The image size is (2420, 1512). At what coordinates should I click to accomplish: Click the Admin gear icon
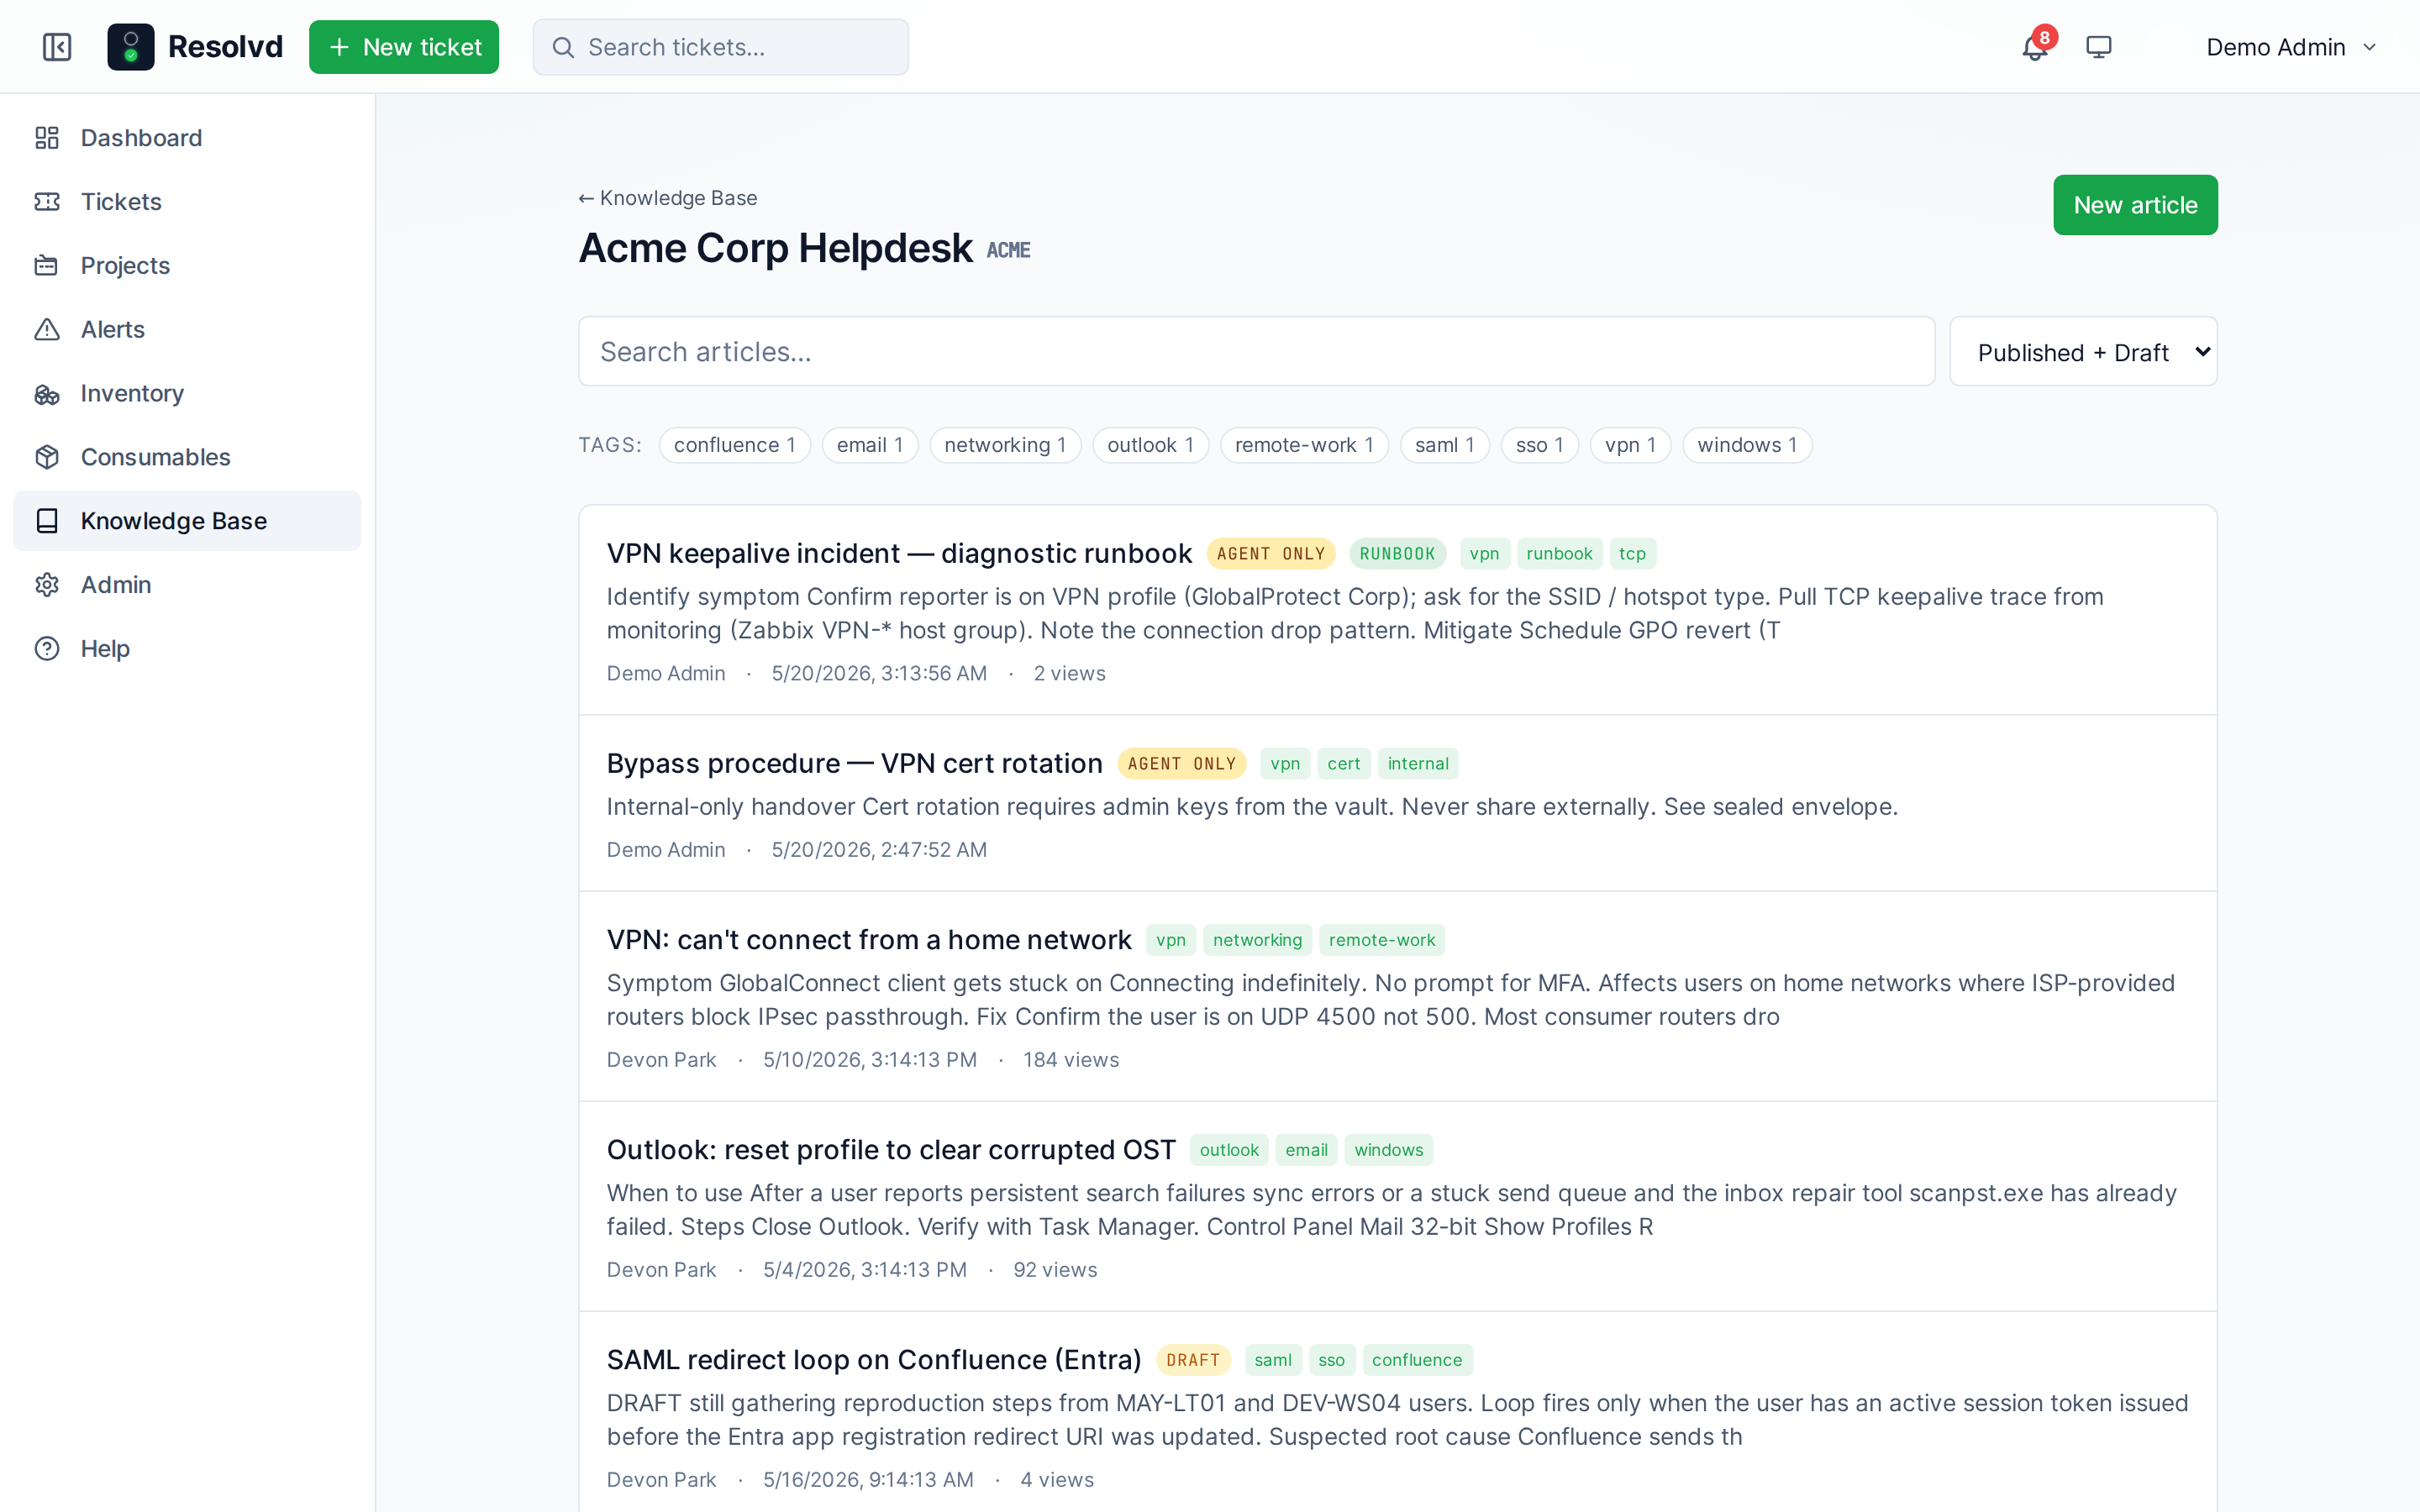tap(47, 585)
